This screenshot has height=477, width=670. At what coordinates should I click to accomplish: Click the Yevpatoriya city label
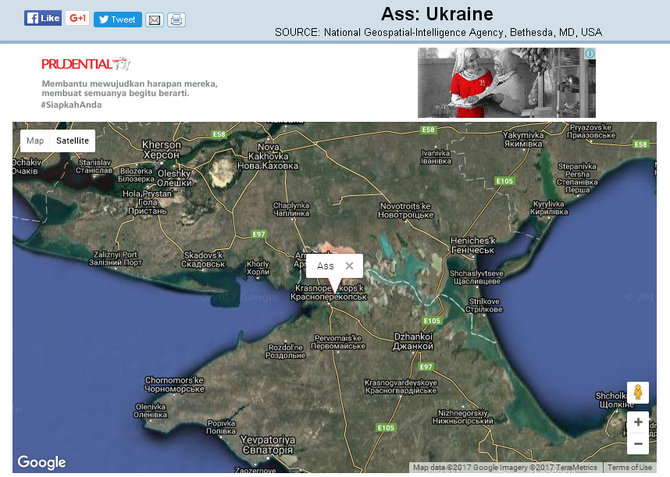268,445
